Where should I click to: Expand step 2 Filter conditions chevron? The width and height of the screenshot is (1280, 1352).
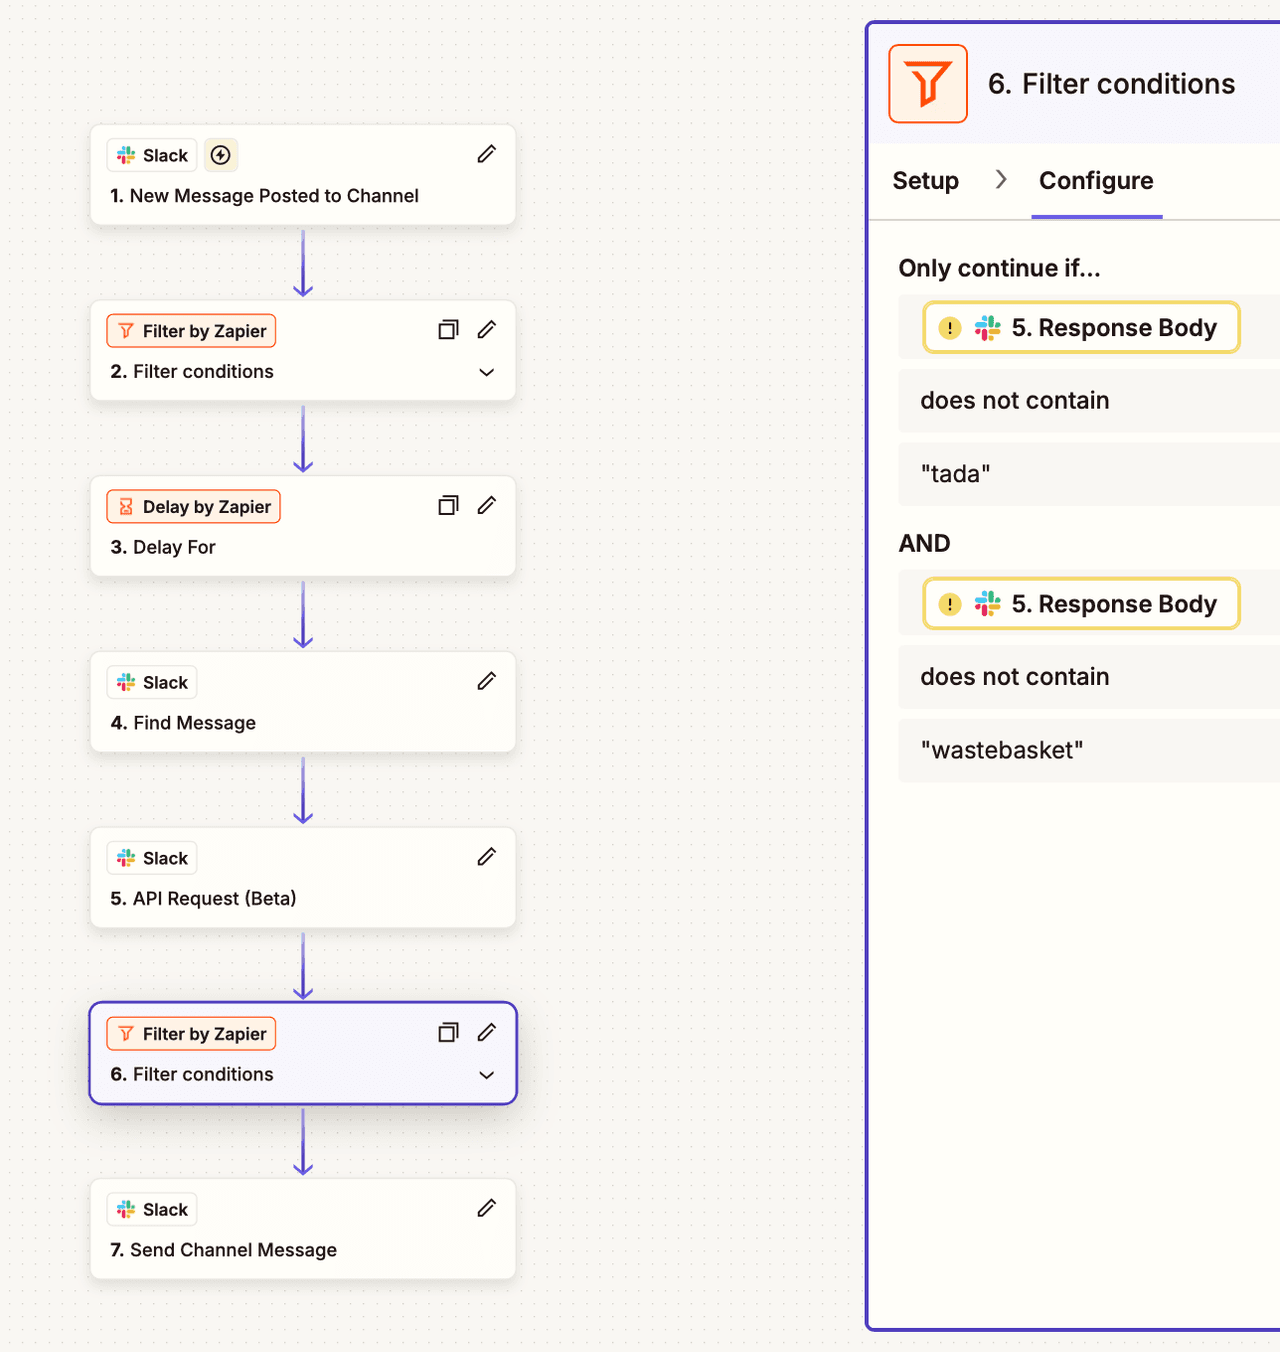click(487, 372)
